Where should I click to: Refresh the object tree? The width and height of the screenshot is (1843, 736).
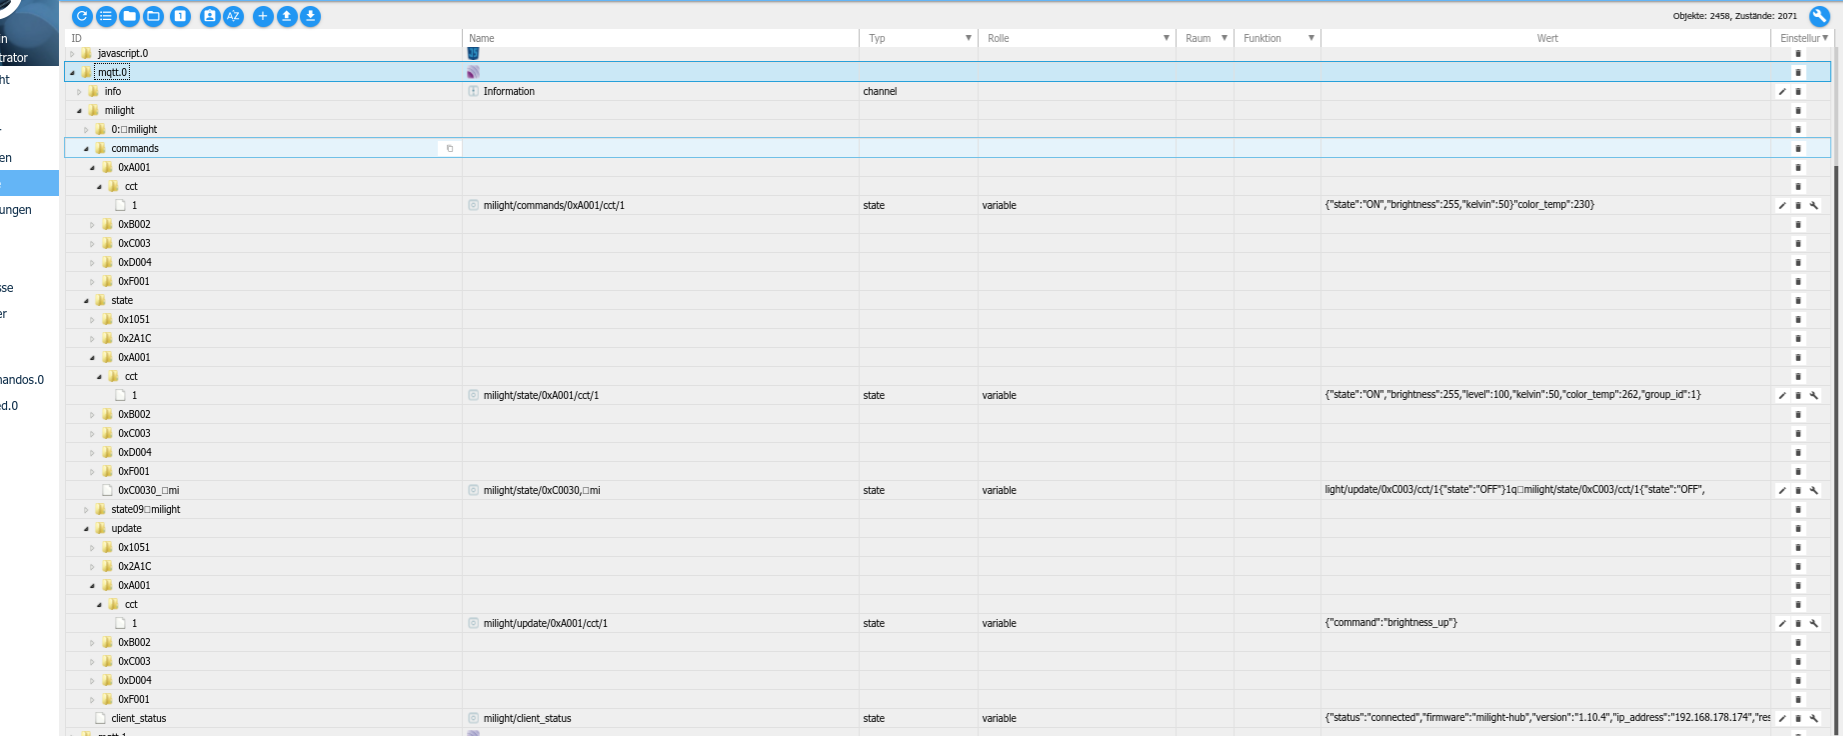(82, 16)
